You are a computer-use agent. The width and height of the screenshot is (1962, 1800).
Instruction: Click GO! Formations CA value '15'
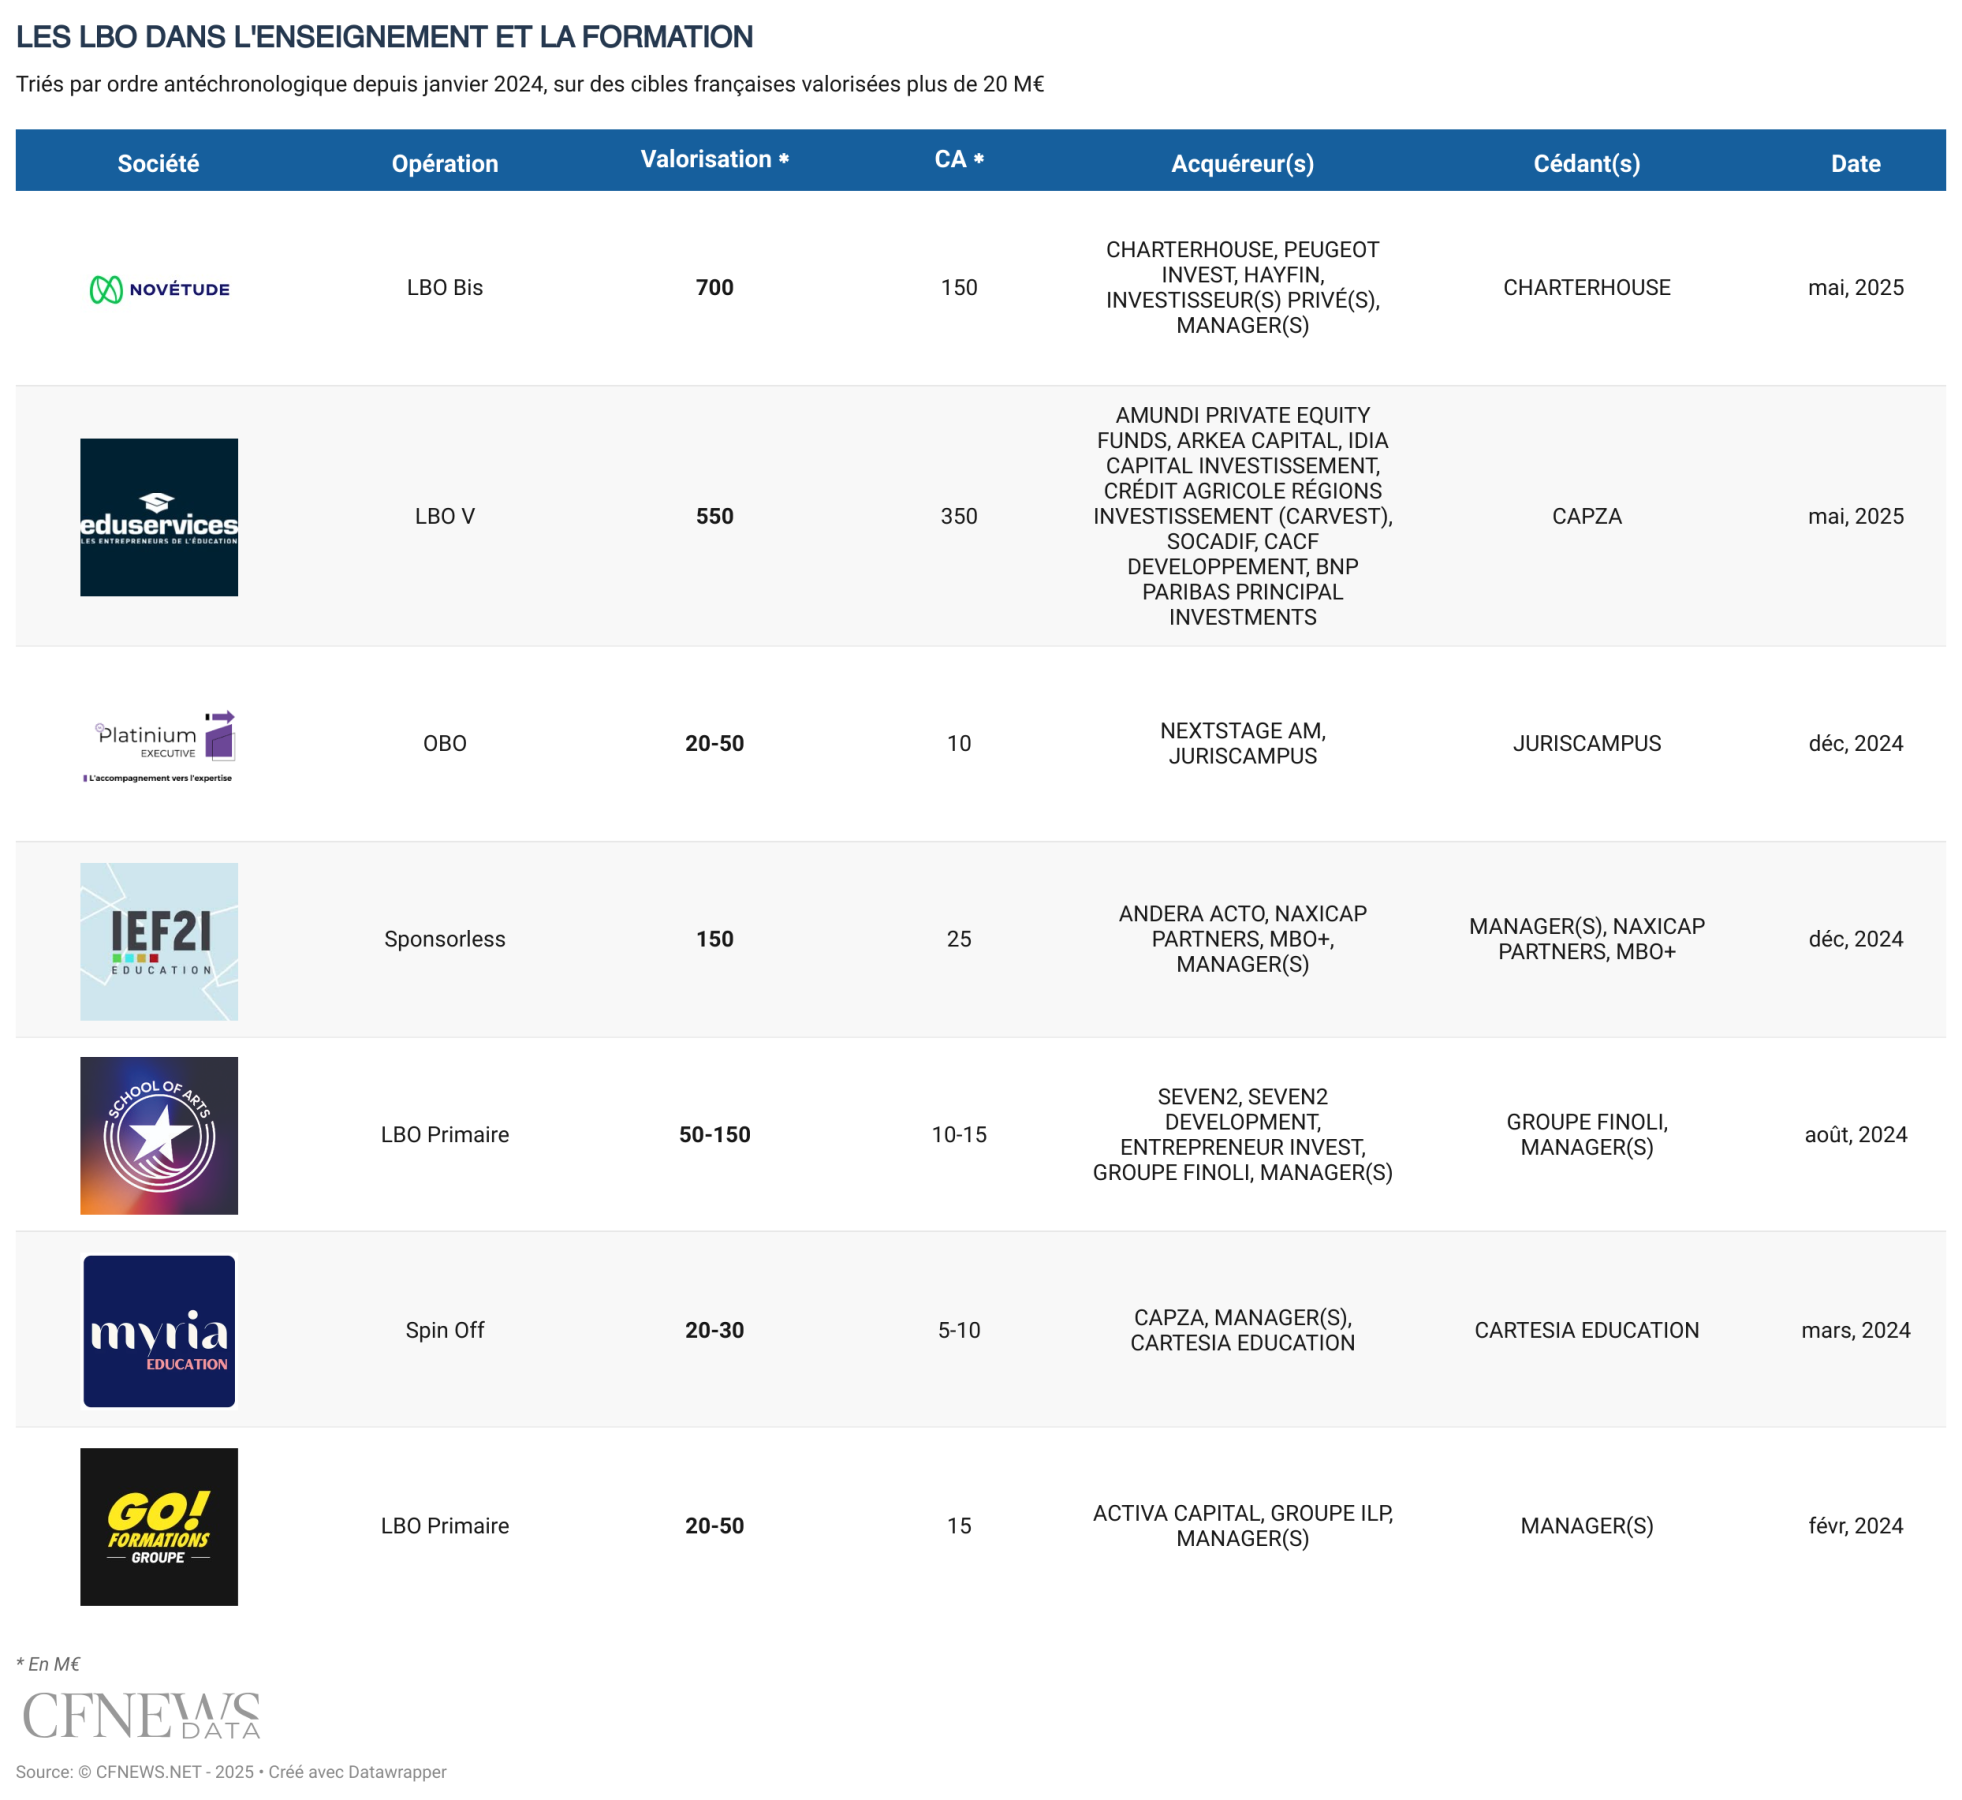[x=959, y=1525]
